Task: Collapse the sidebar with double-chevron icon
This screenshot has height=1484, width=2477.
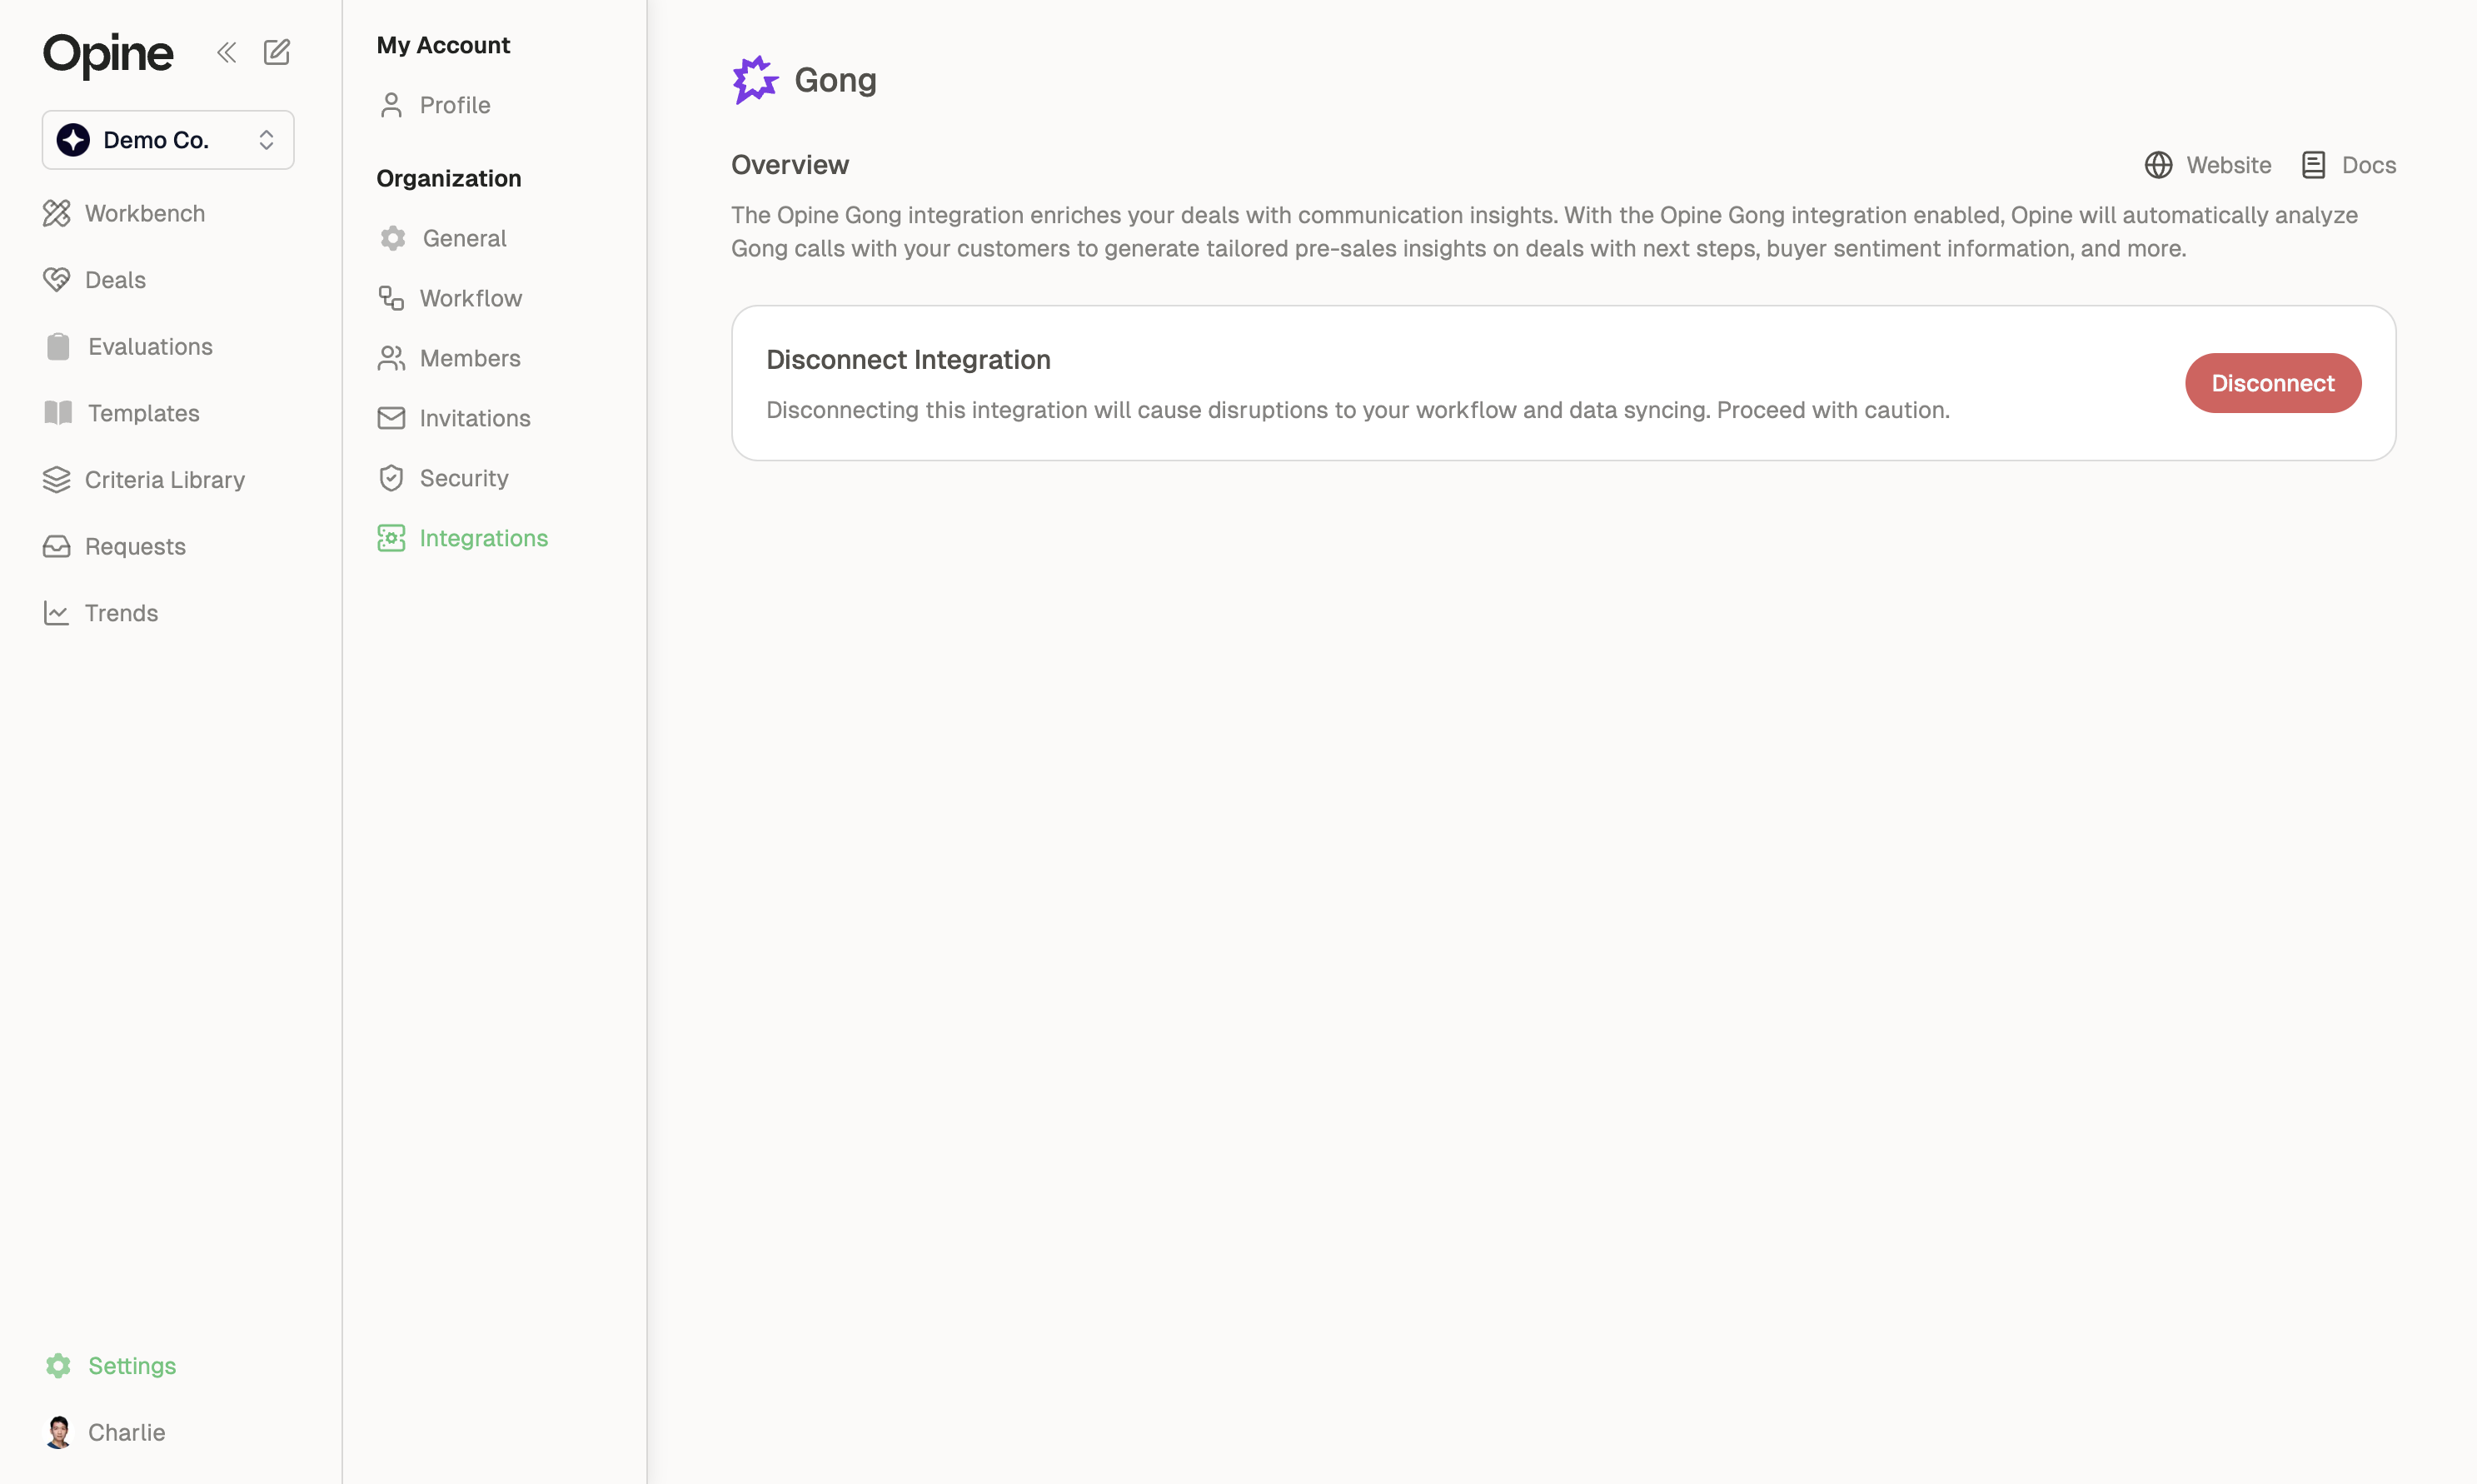Action: click(x=227, y=52)
